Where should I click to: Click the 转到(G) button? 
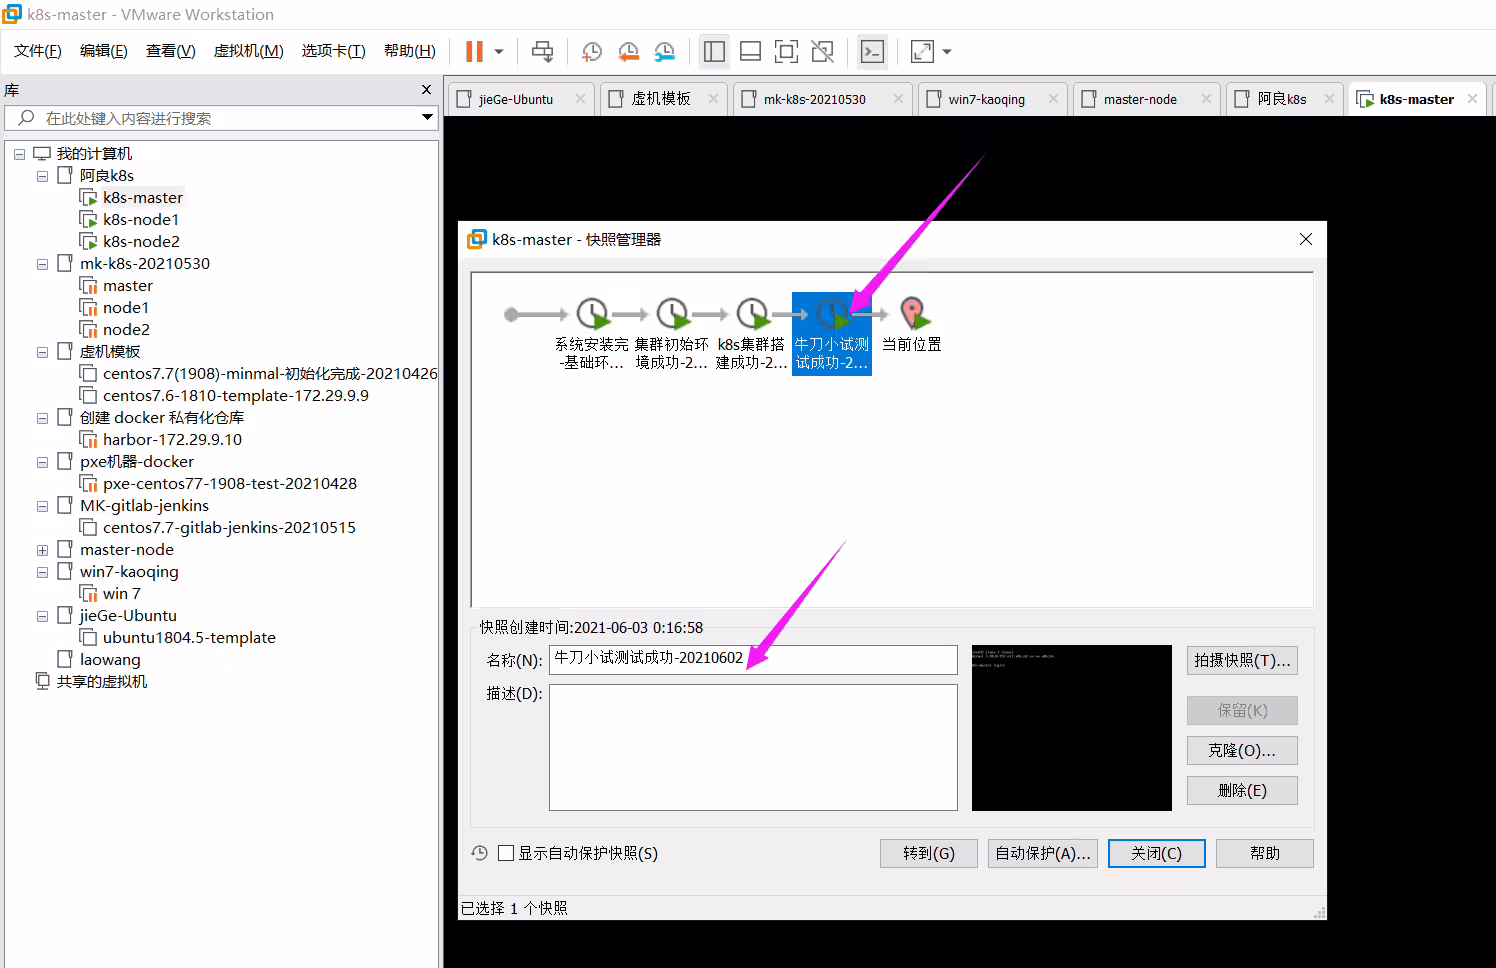928,853
